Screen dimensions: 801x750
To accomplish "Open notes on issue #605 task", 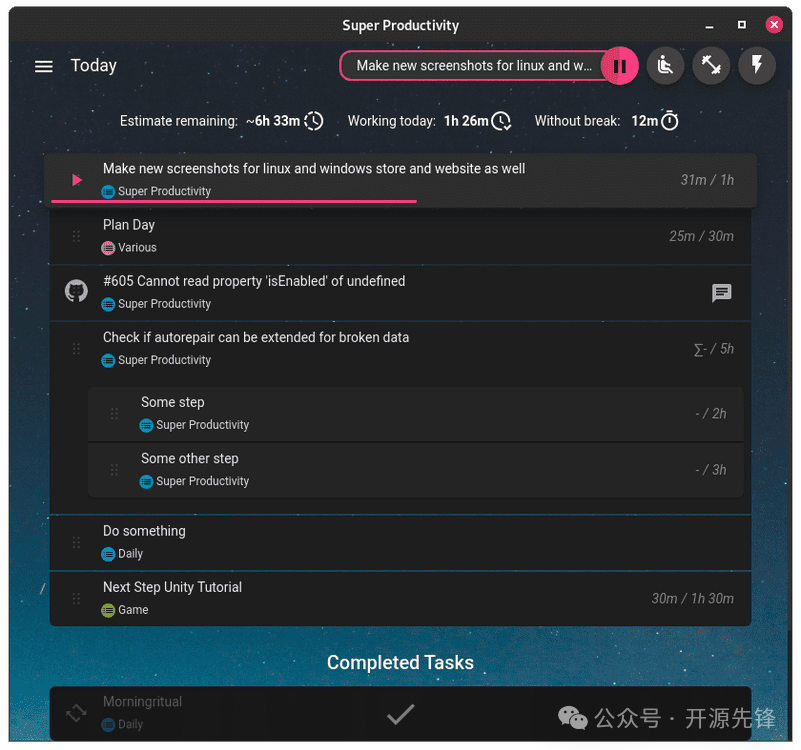I will coord(721,293).
